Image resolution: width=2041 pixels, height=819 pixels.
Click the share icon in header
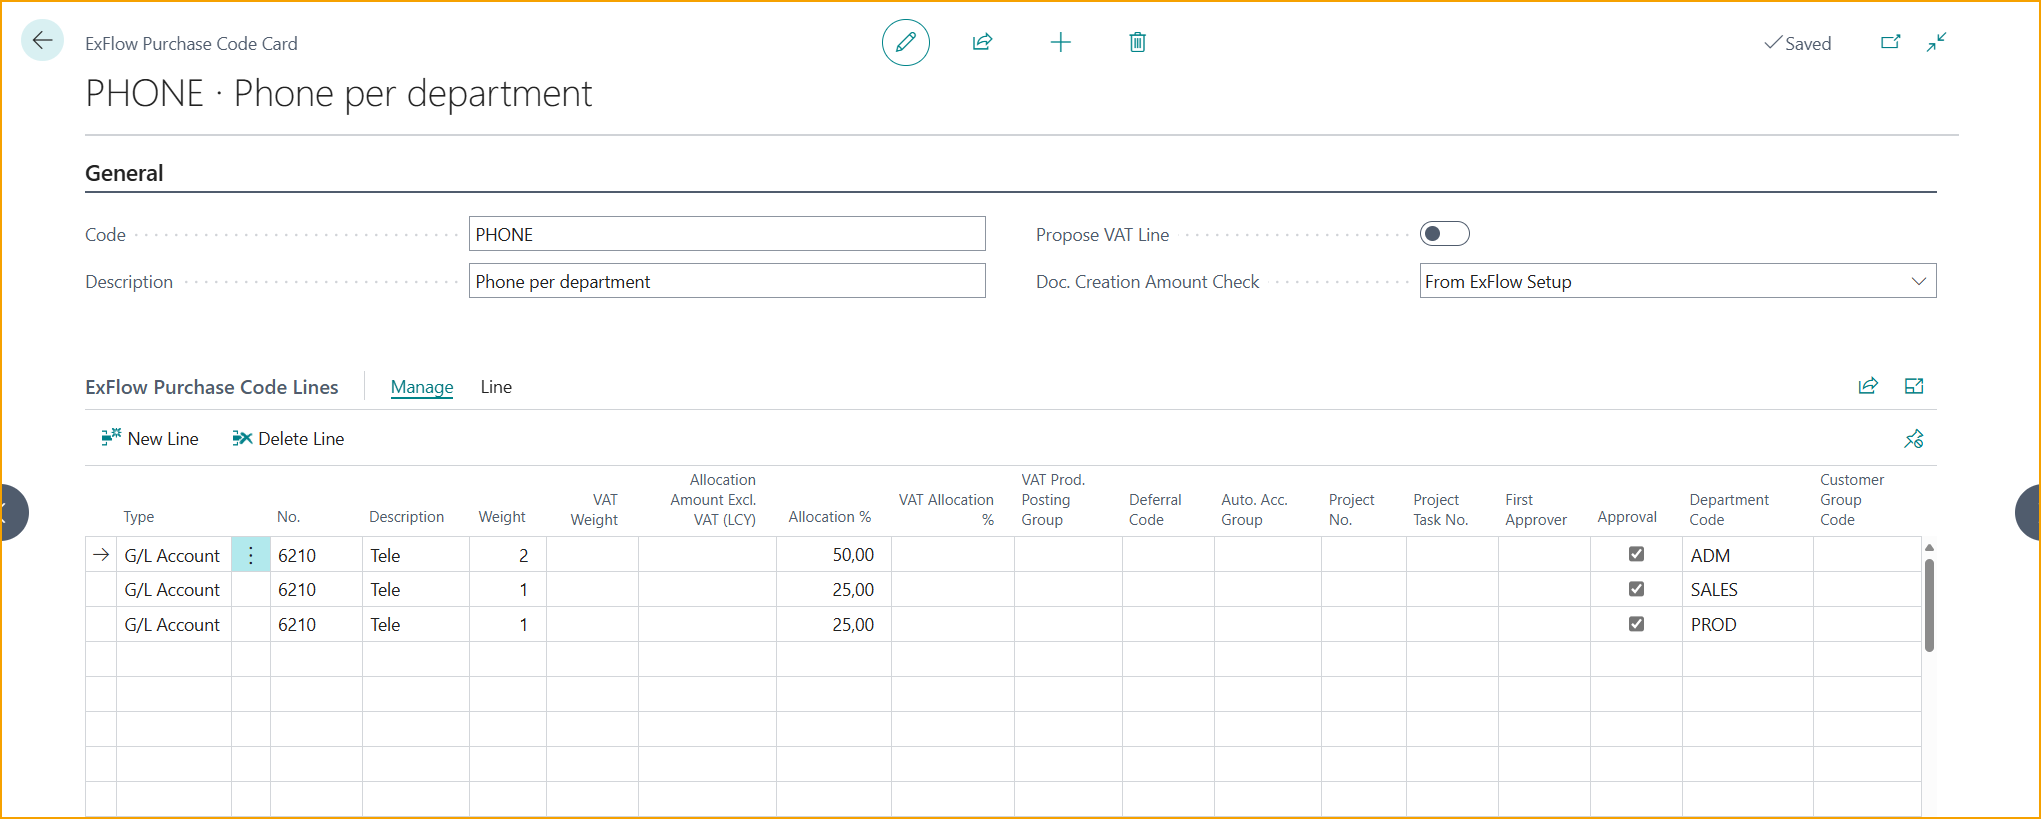click(982, 42)
